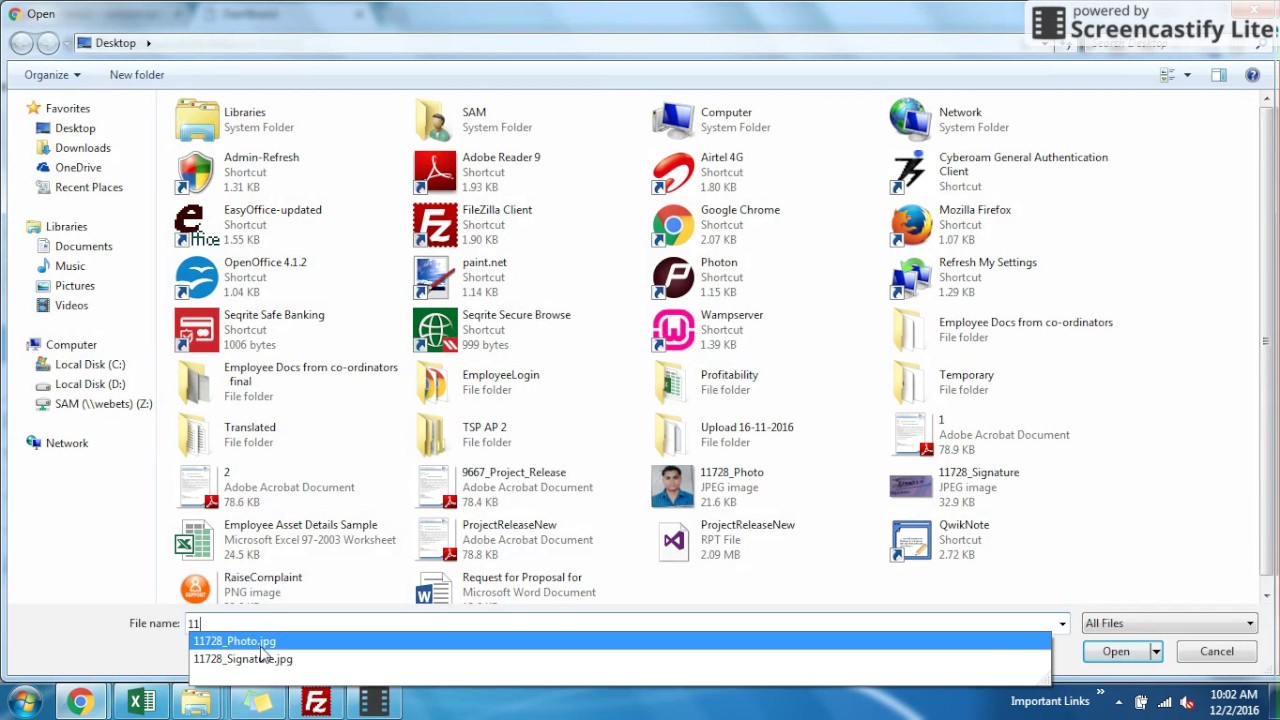Open Local Disk (C:) in navigation pane
Image resolution: width=1280 pixels, height=720 pixels.
[x=90, y=365]
